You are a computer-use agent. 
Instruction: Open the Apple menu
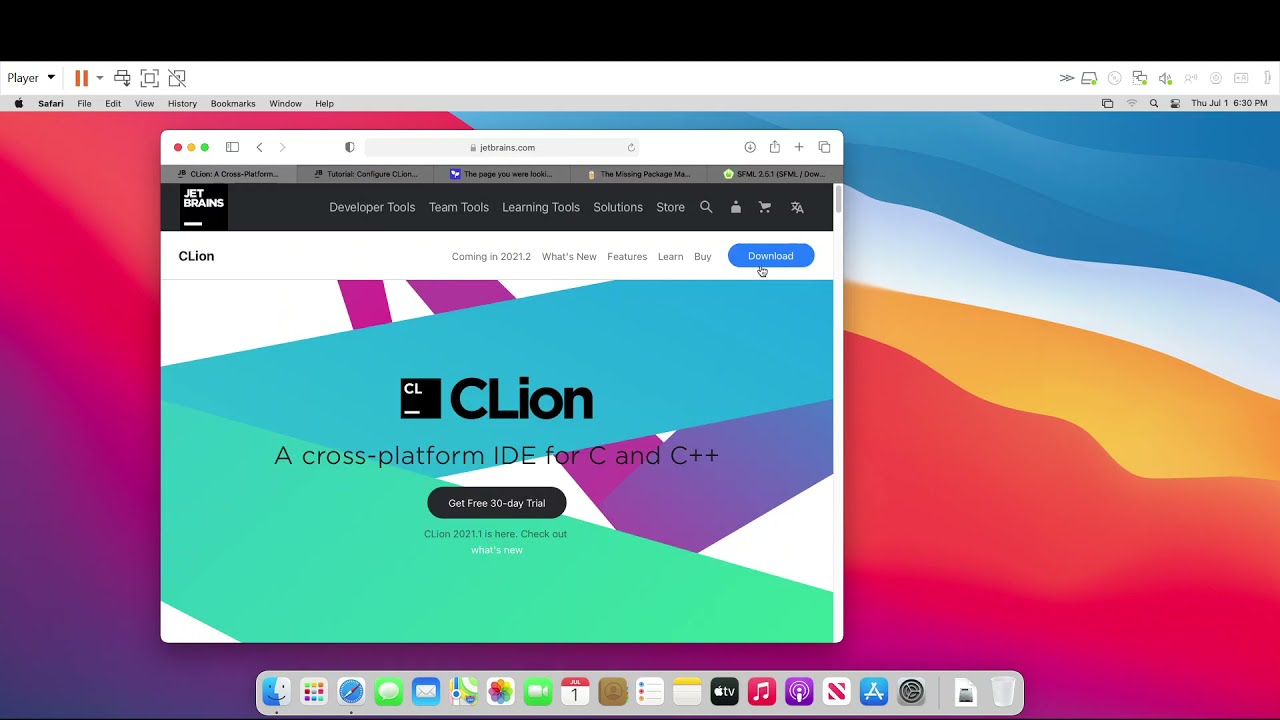tap(18, 103)
